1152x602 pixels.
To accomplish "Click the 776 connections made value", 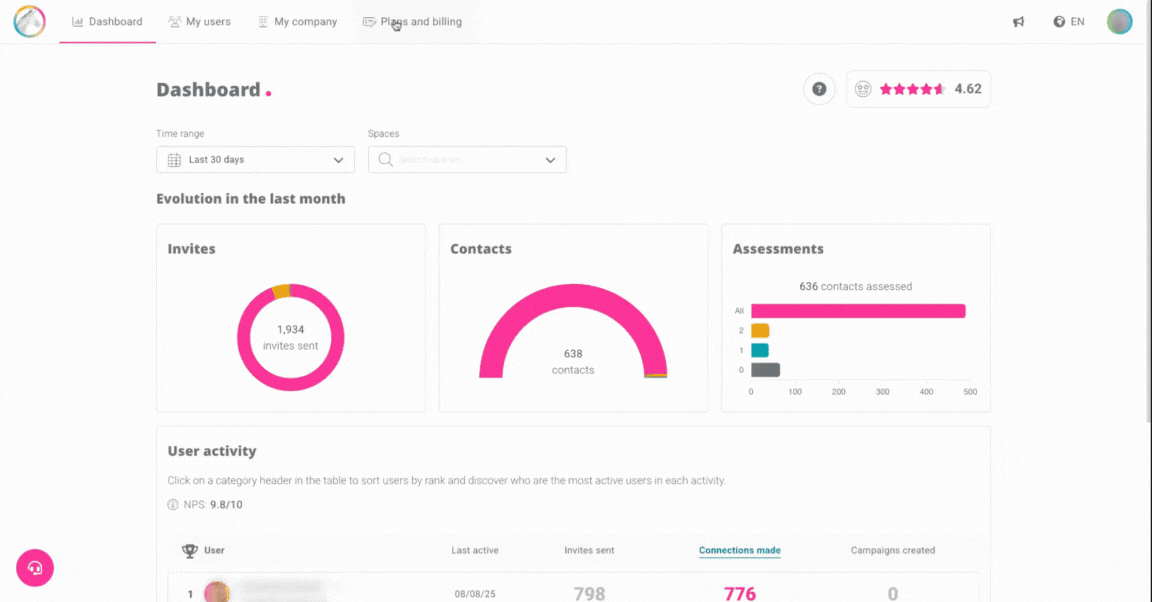I will point(740,593).
